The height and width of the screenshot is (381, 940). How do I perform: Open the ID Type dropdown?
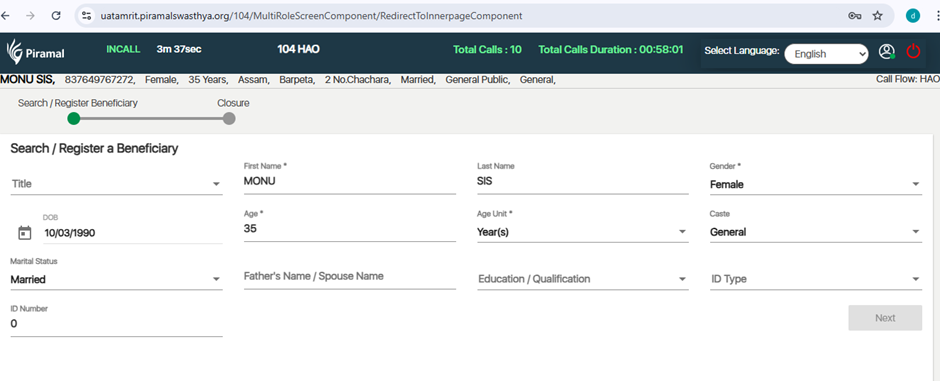click(x=815, y=279)
